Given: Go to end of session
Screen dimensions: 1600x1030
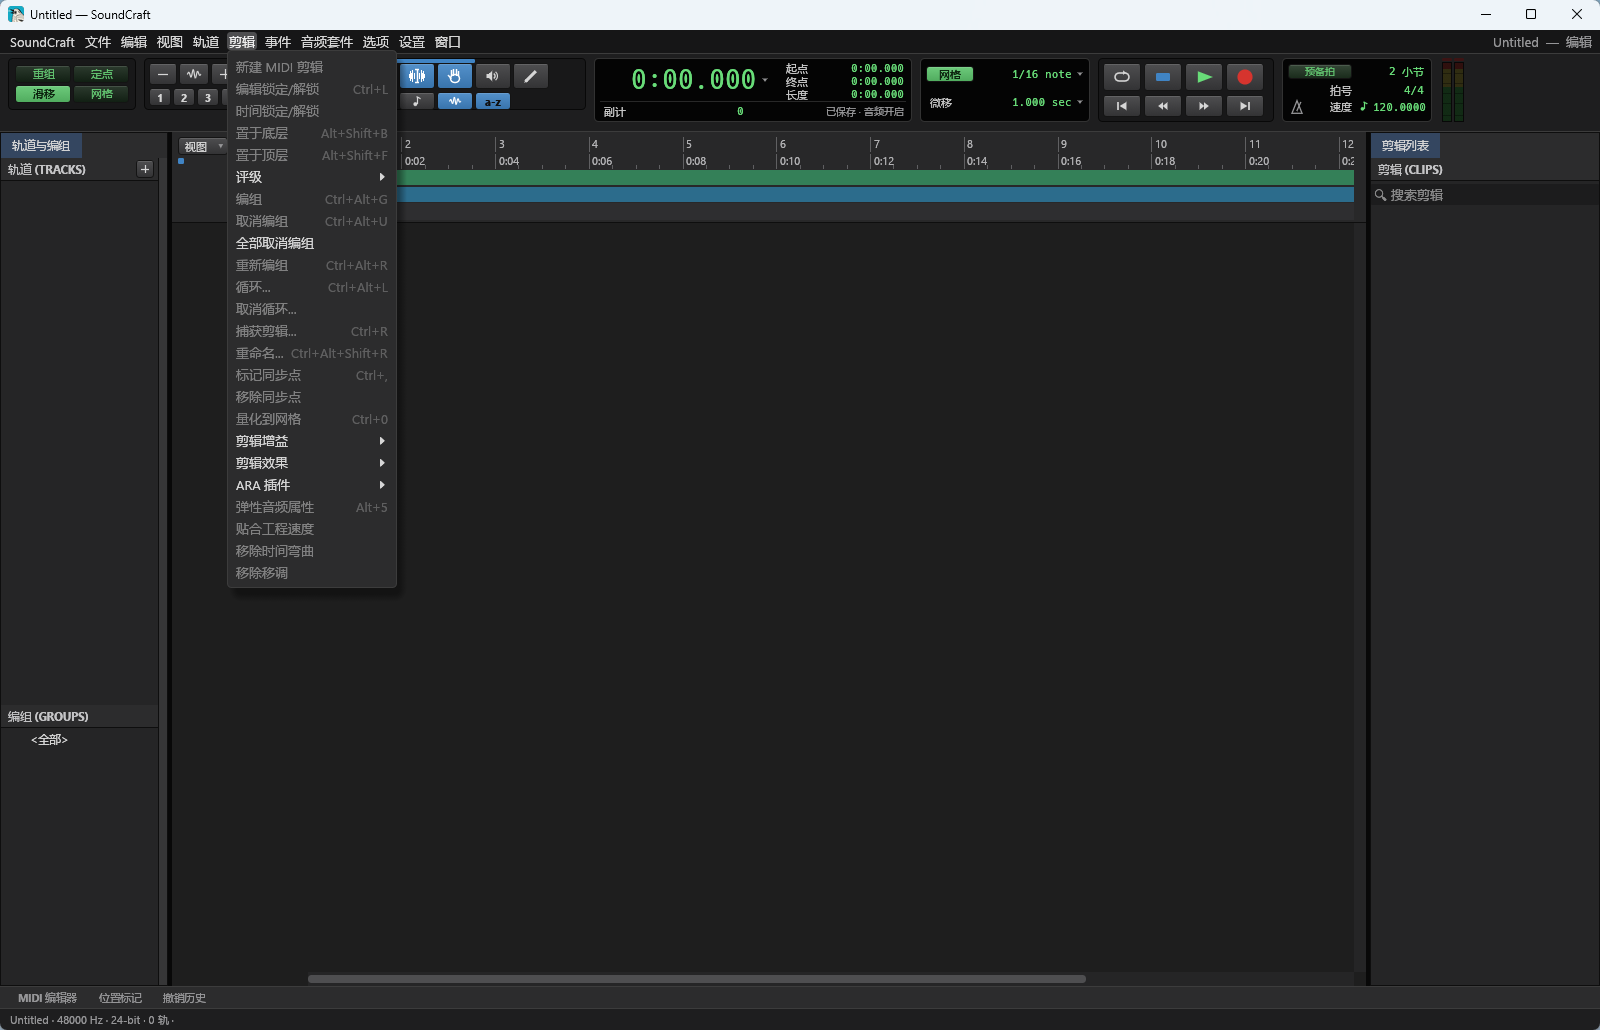Looking at the screenshot, I should pos(1245,105).
